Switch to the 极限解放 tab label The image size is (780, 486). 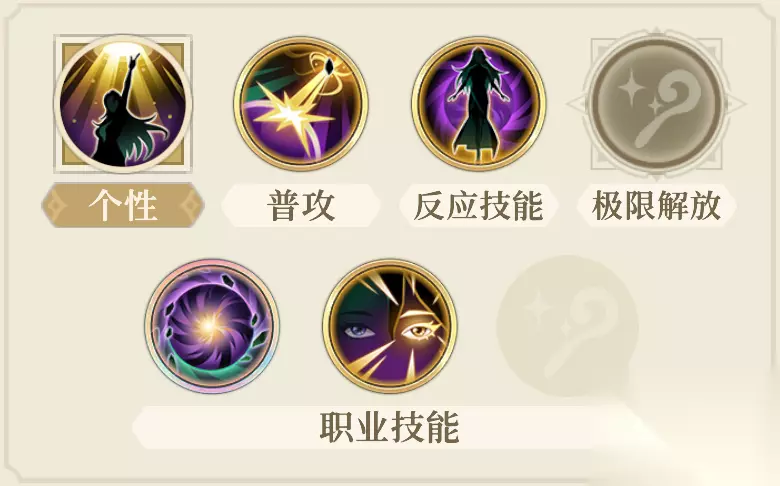(x=657, y=205)
